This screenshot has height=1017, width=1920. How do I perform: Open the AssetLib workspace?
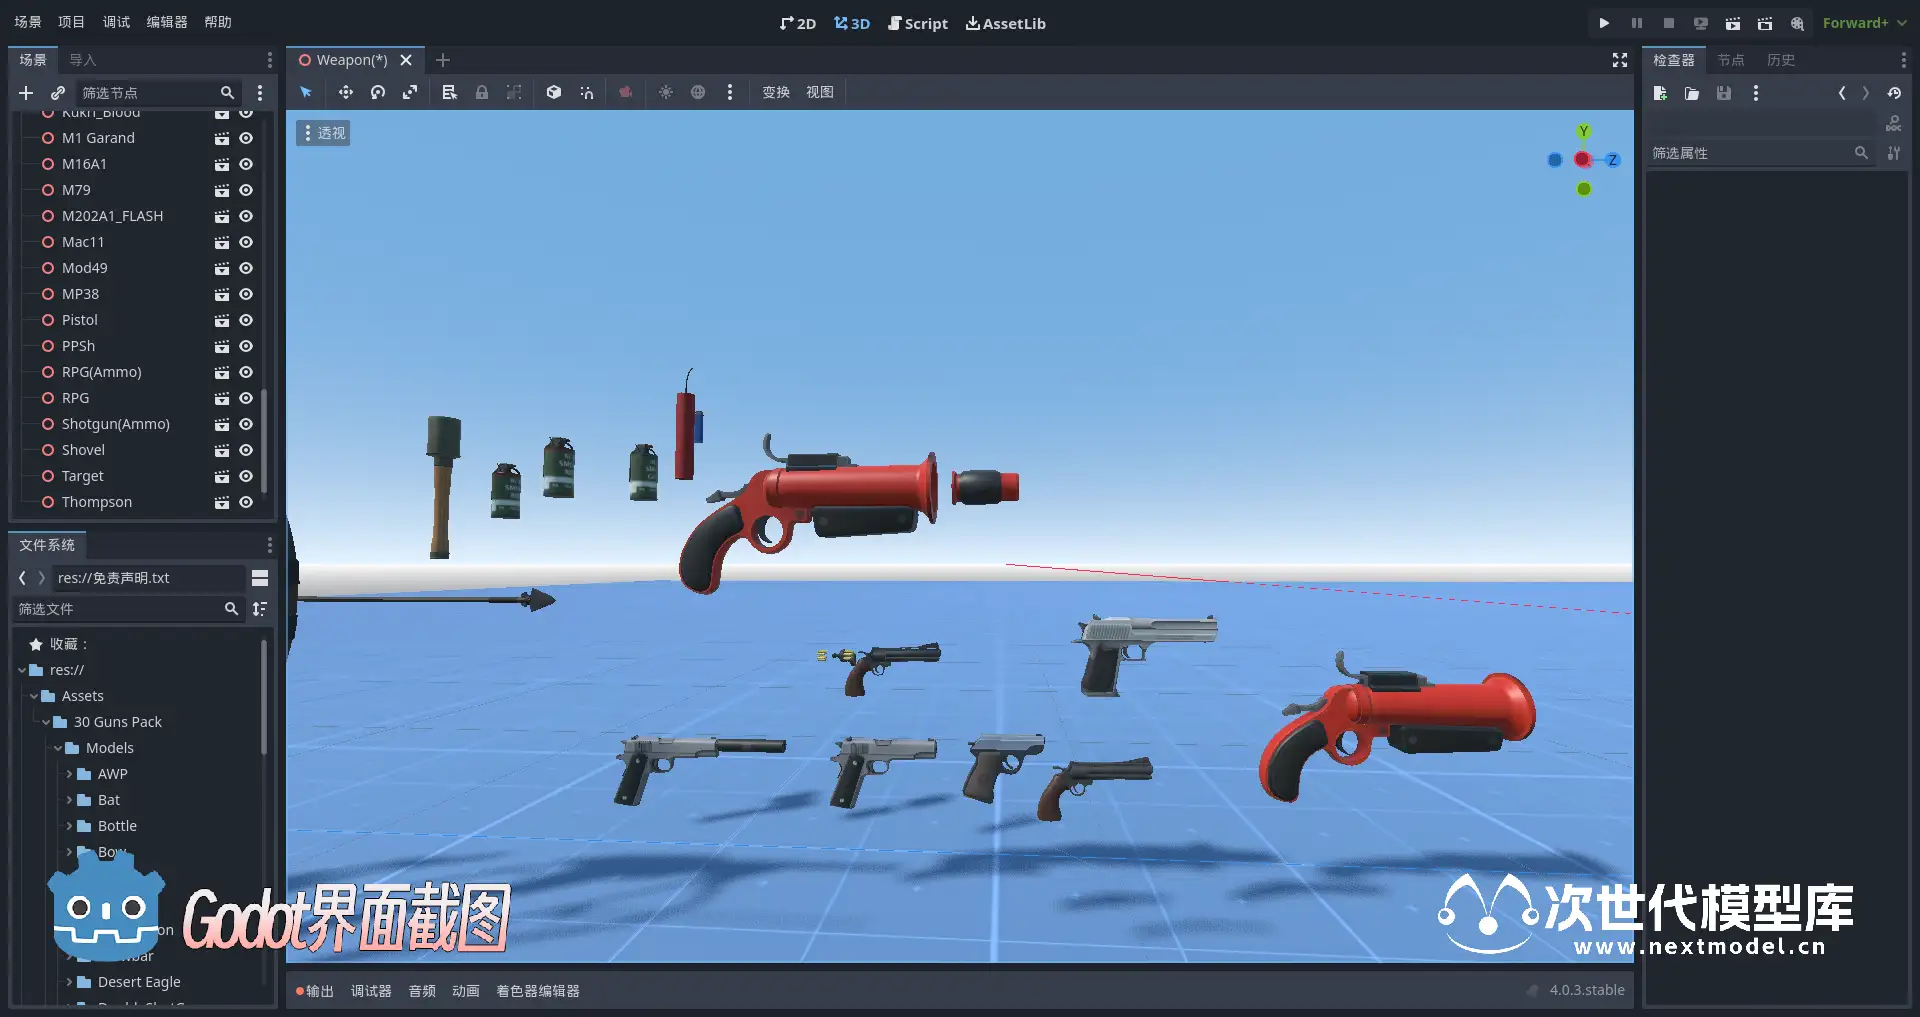1005,23
